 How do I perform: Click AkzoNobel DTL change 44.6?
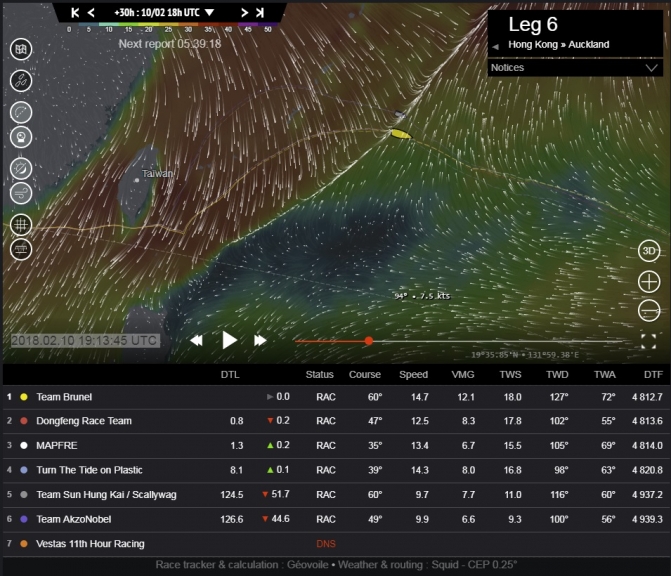[276, 519]
